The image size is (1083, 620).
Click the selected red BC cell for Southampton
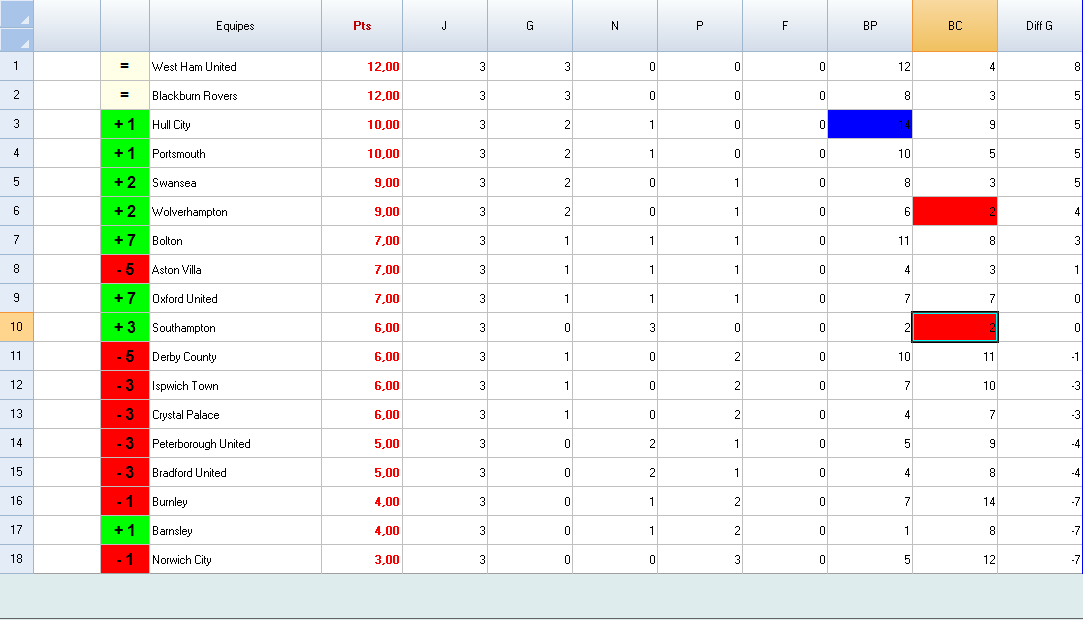click(x=955, y=327)
